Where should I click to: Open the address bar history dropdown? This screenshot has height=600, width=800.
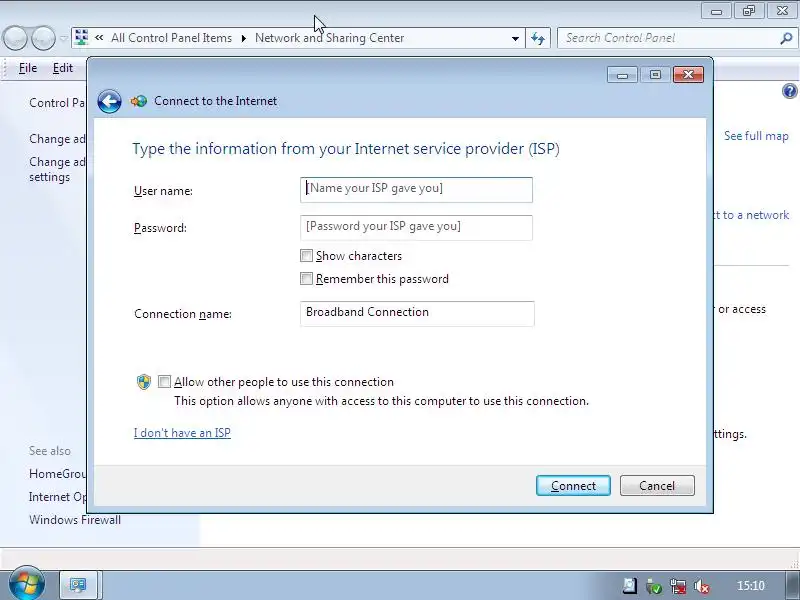click(x=515, y=38)
